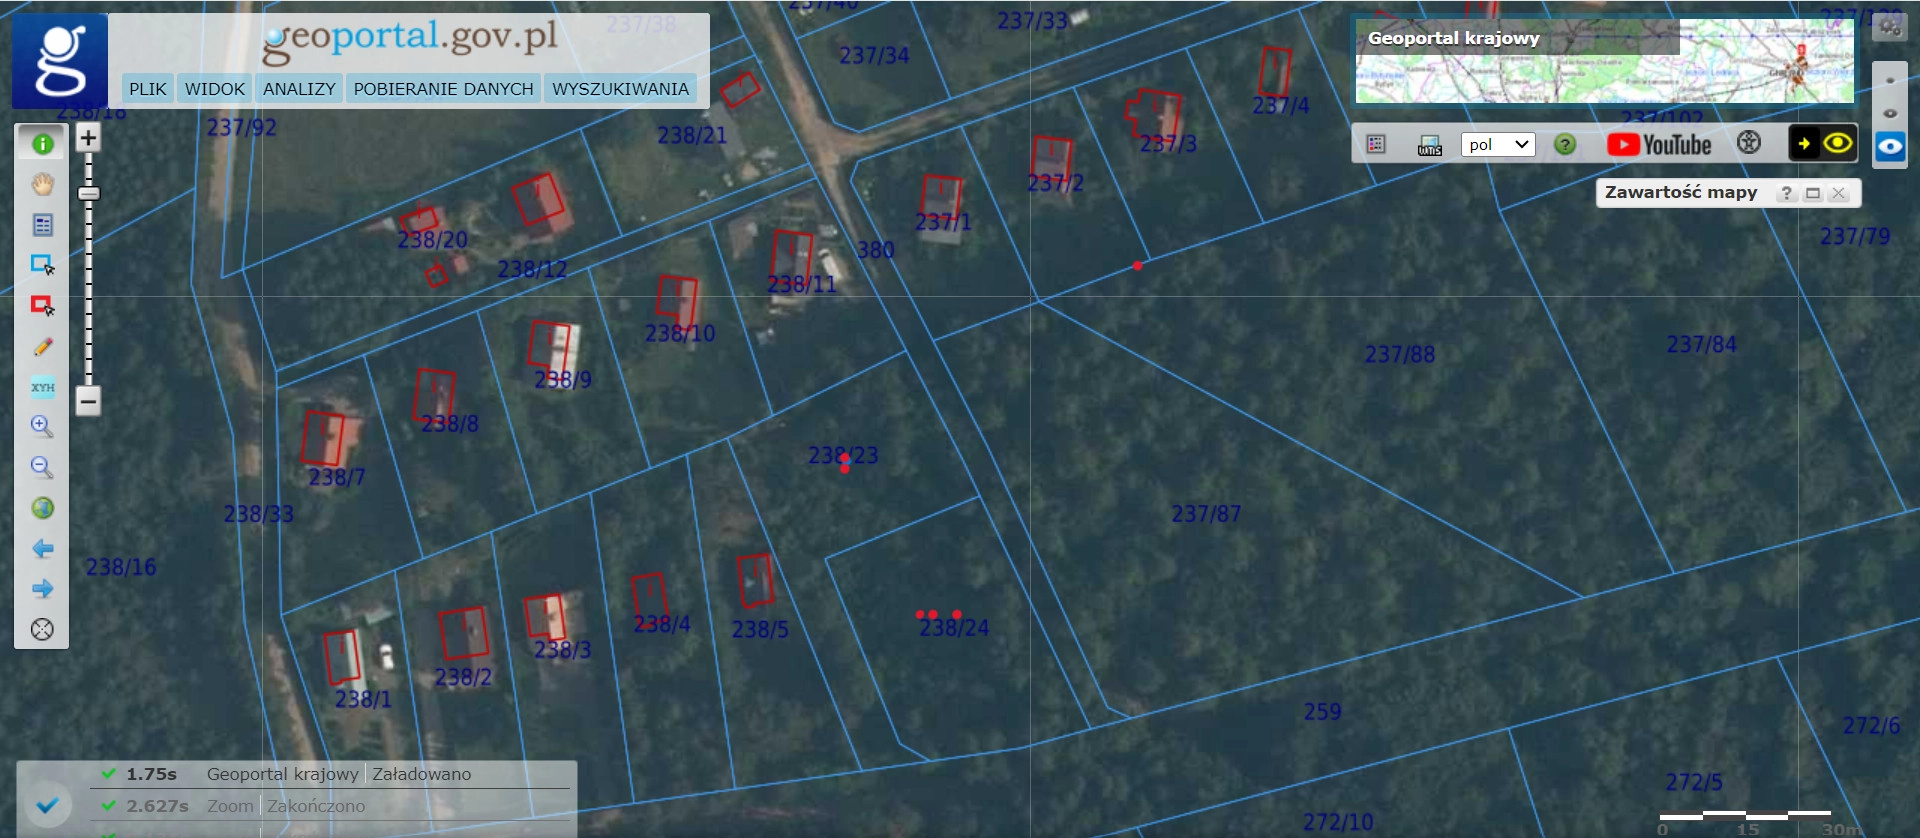Pick the pencil drawing tool
This screenshot has width=1920, height=838.
tap(42, 347)
